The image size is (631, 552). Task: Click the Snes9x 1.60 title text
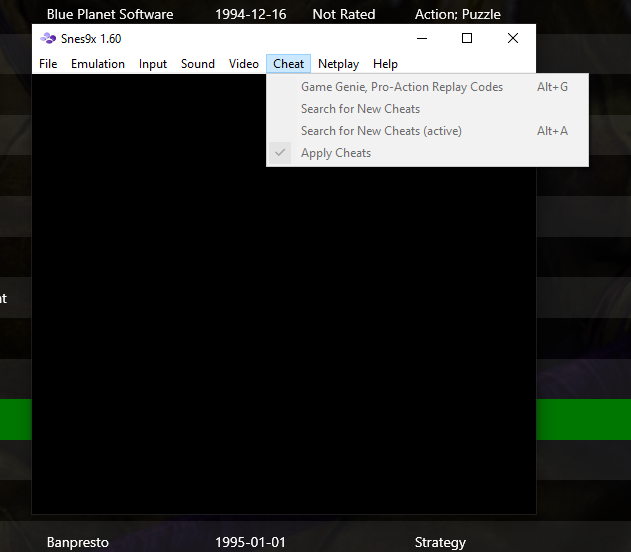[x=91, y=39]
